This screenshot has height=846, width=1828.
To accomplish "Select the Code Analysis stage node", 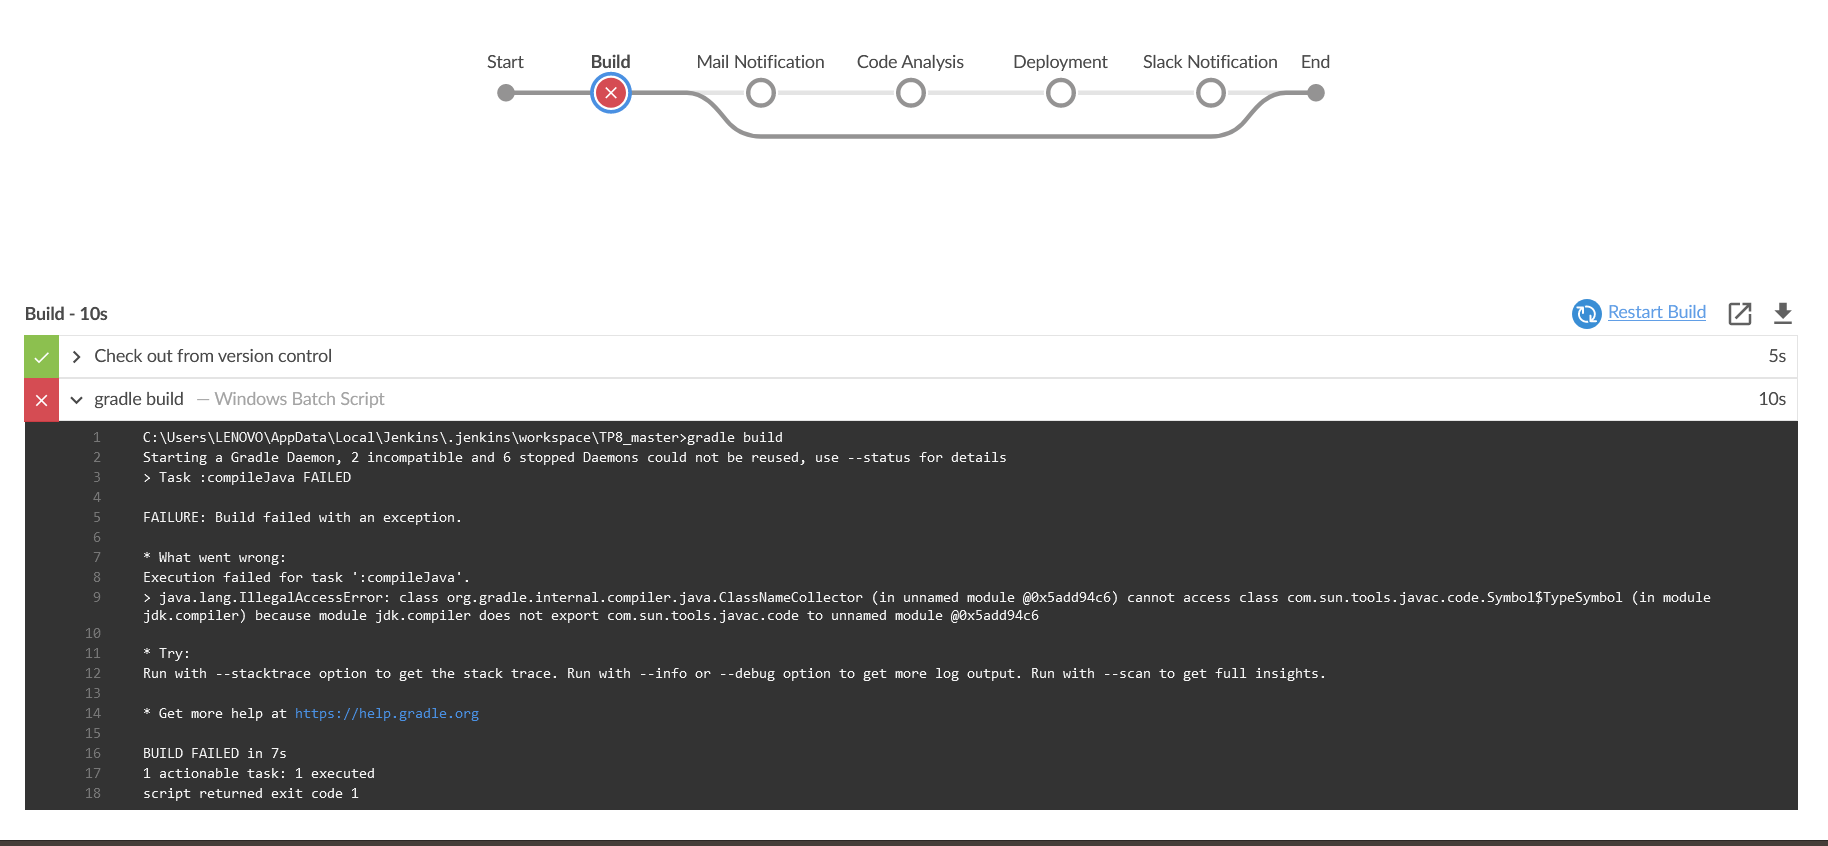I will pyautogui.click(x=910, y=93).
